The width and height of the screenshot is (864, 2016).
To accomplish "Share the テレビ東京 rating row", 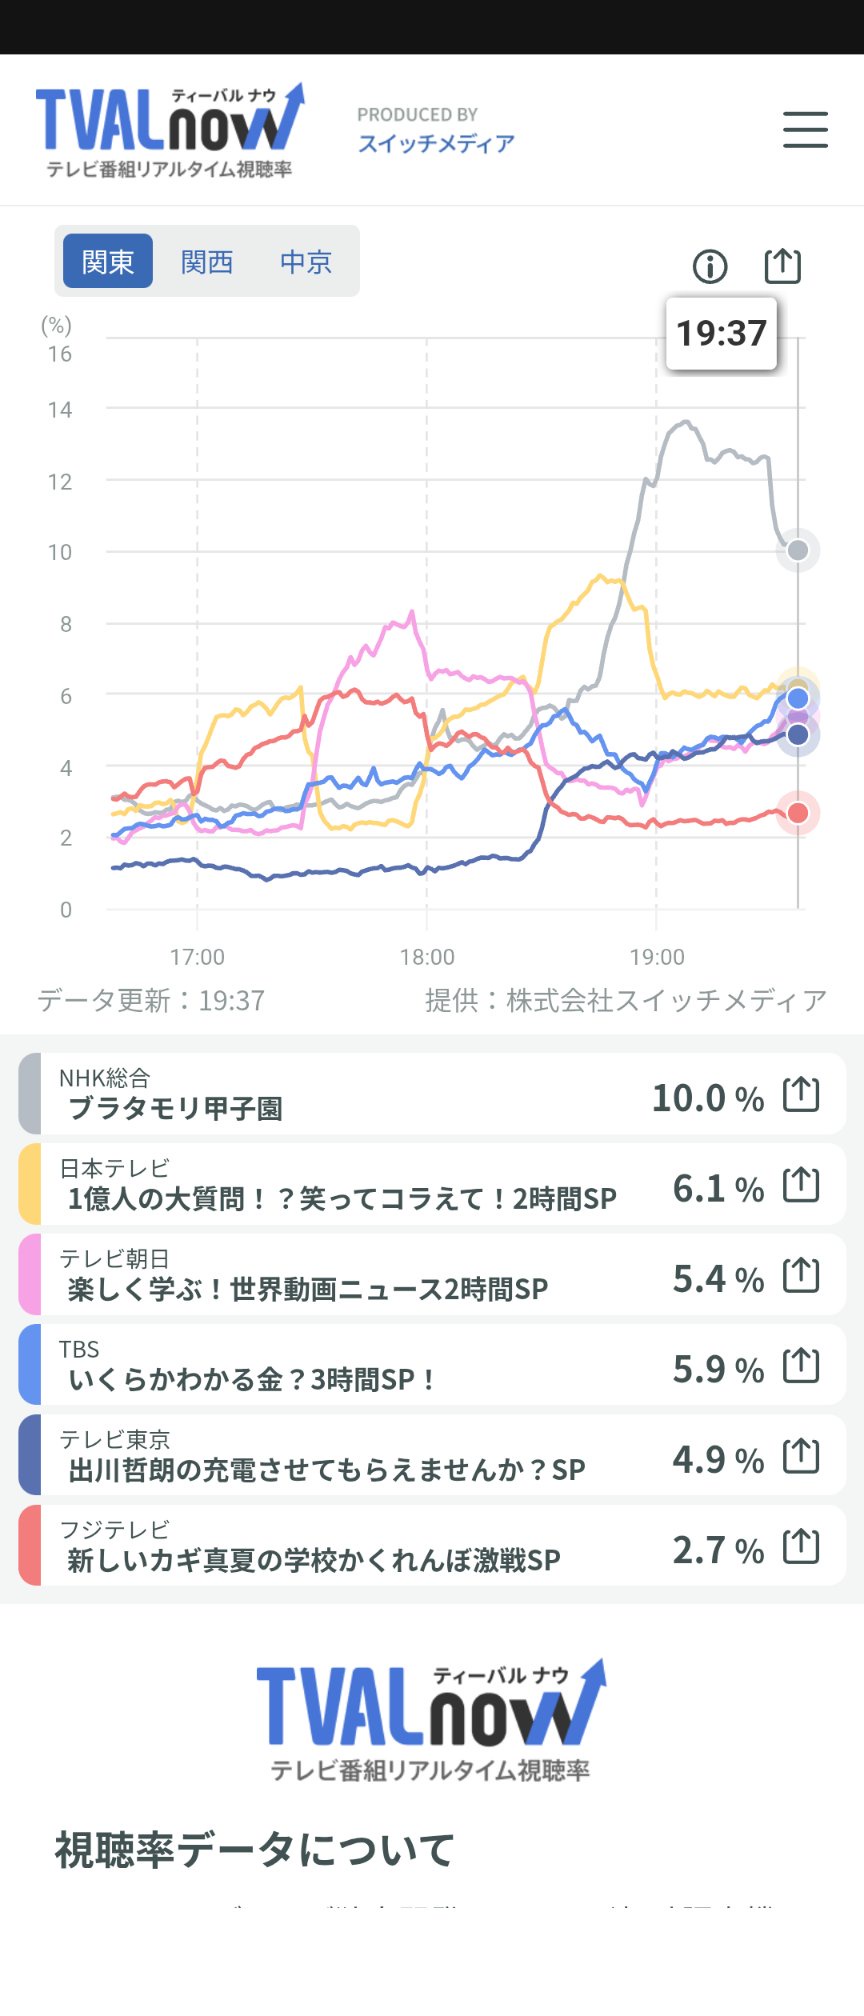I will 801,1456.
